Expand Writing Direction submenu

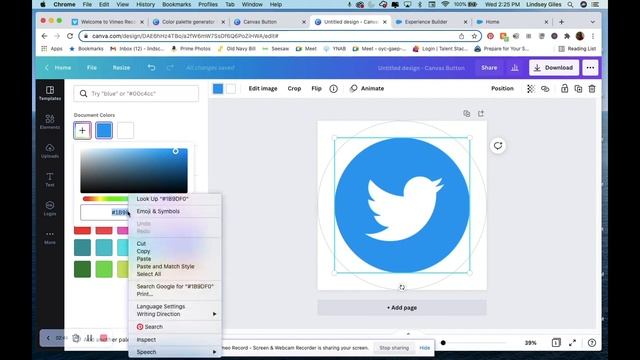click(x=176, y=314)
